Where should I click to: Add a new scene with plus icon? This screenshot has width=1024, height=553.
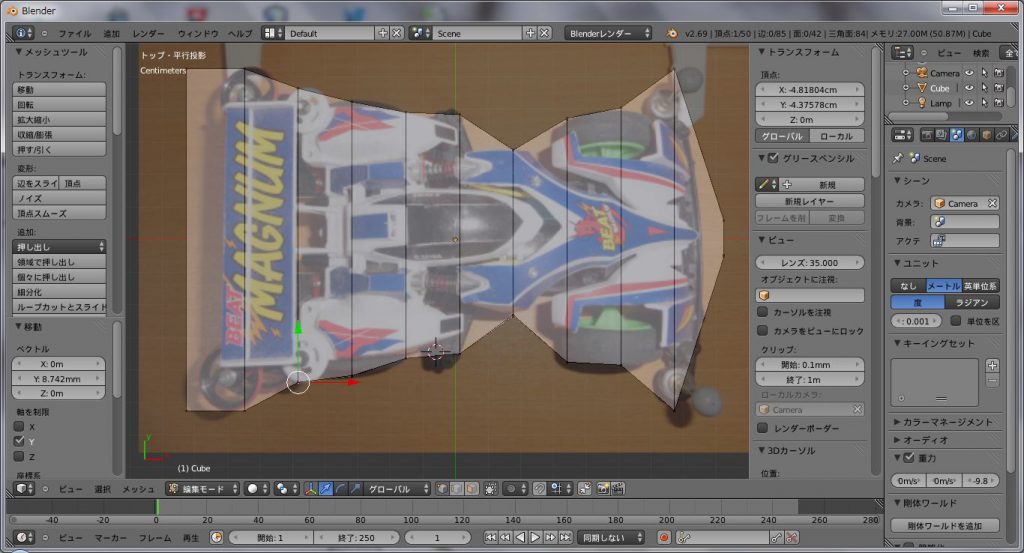pos(530,33)
